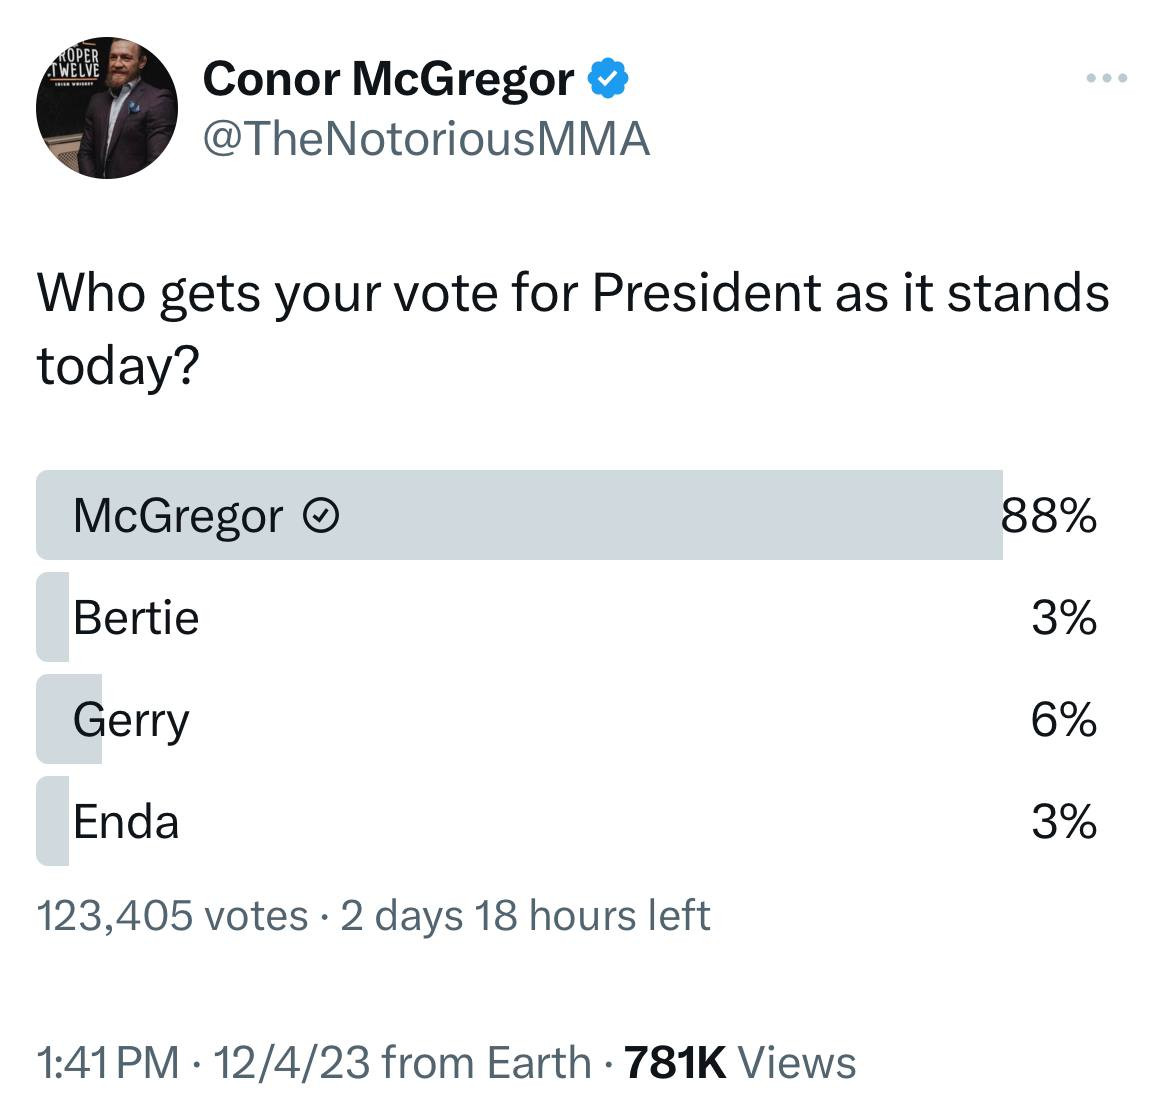The image size is (1170, 1101).
Task: Click the blue verified badge icon
Action: pyautogui.click(x=607, y=79)
